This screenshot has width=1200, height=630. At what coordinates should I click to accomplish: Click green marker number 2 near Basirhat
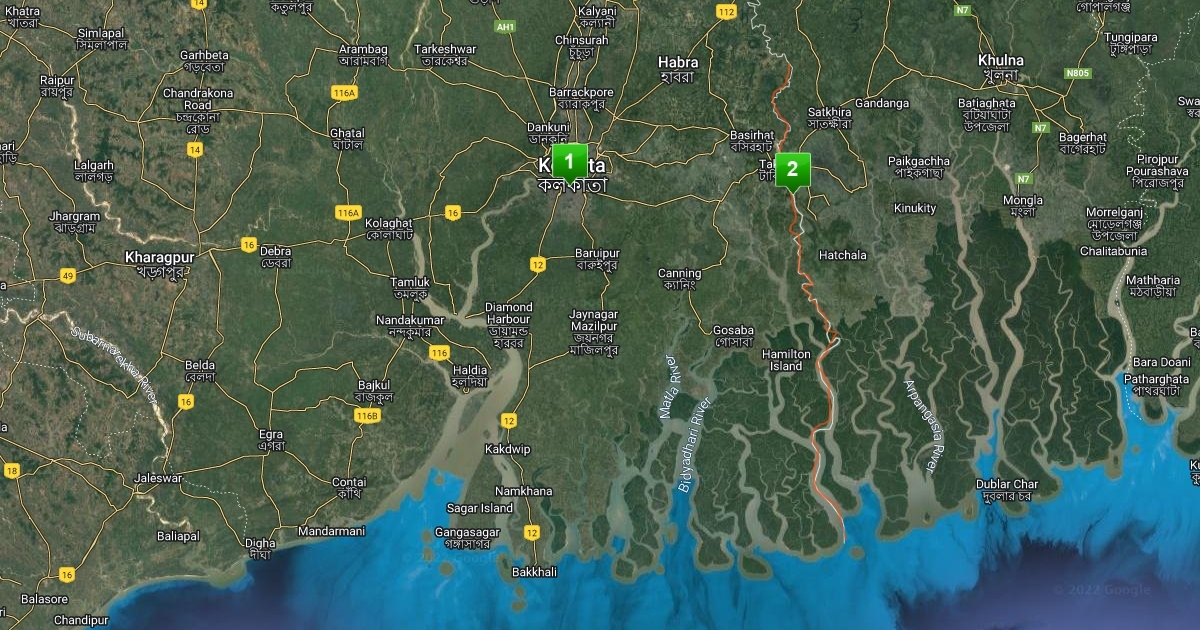(x=792, y=169)
